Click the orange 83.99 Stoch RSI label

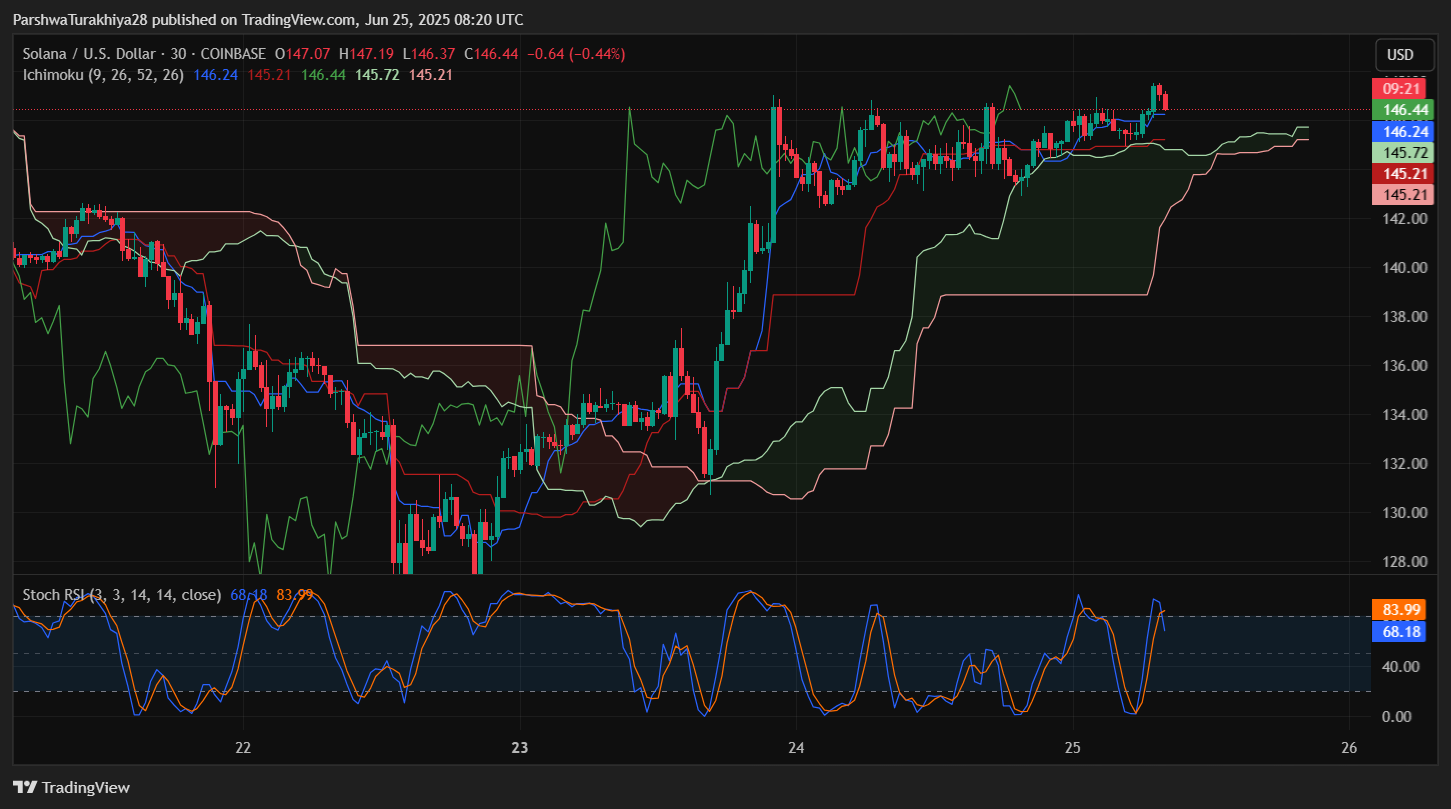[x=1402, y=610]
